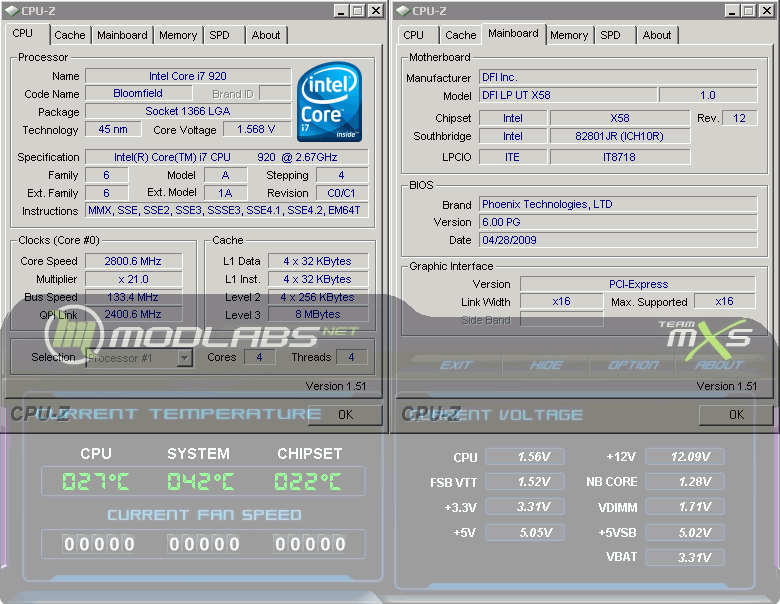Open Mainboard tab in left CPU-Z window
Image resolution: width=780 pixels, height=604 pixels.
[x=122, y=35]
